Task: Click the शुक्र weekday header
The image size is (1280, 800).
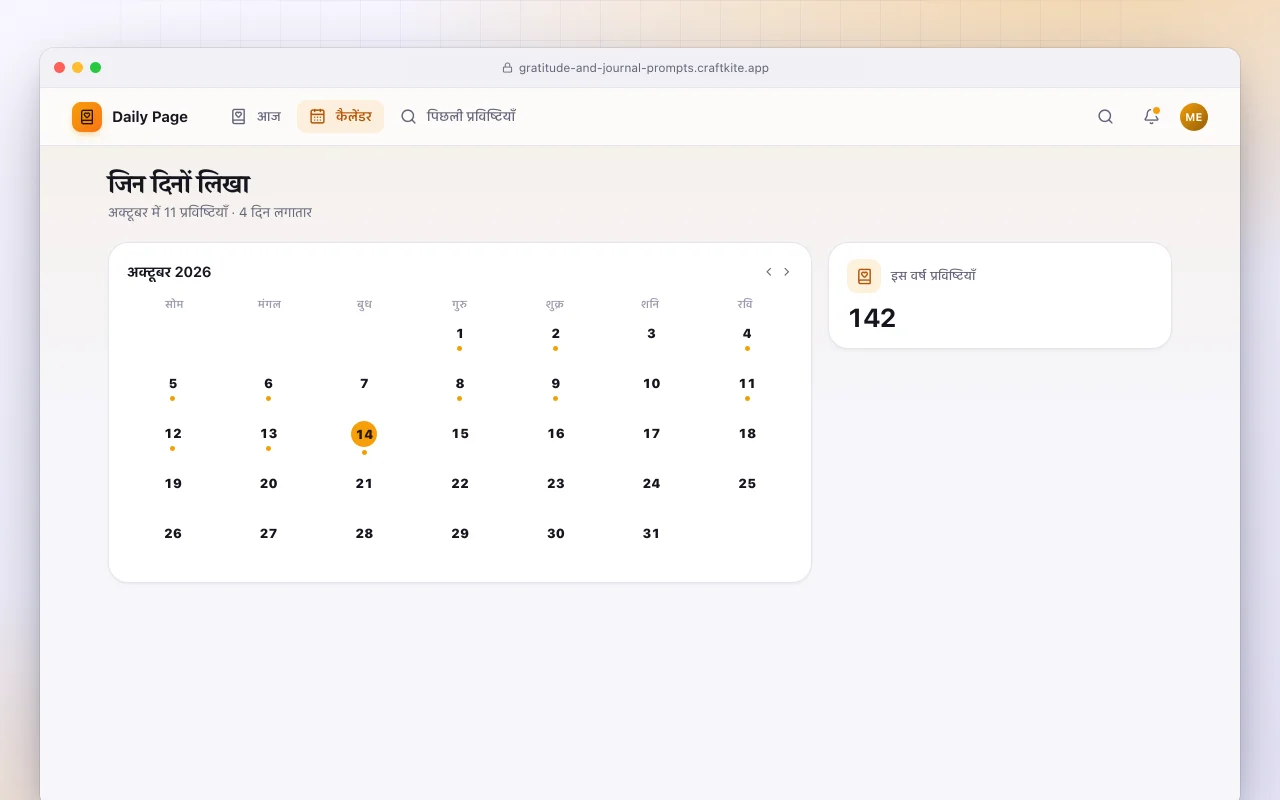Action: (x=555, y=304)
